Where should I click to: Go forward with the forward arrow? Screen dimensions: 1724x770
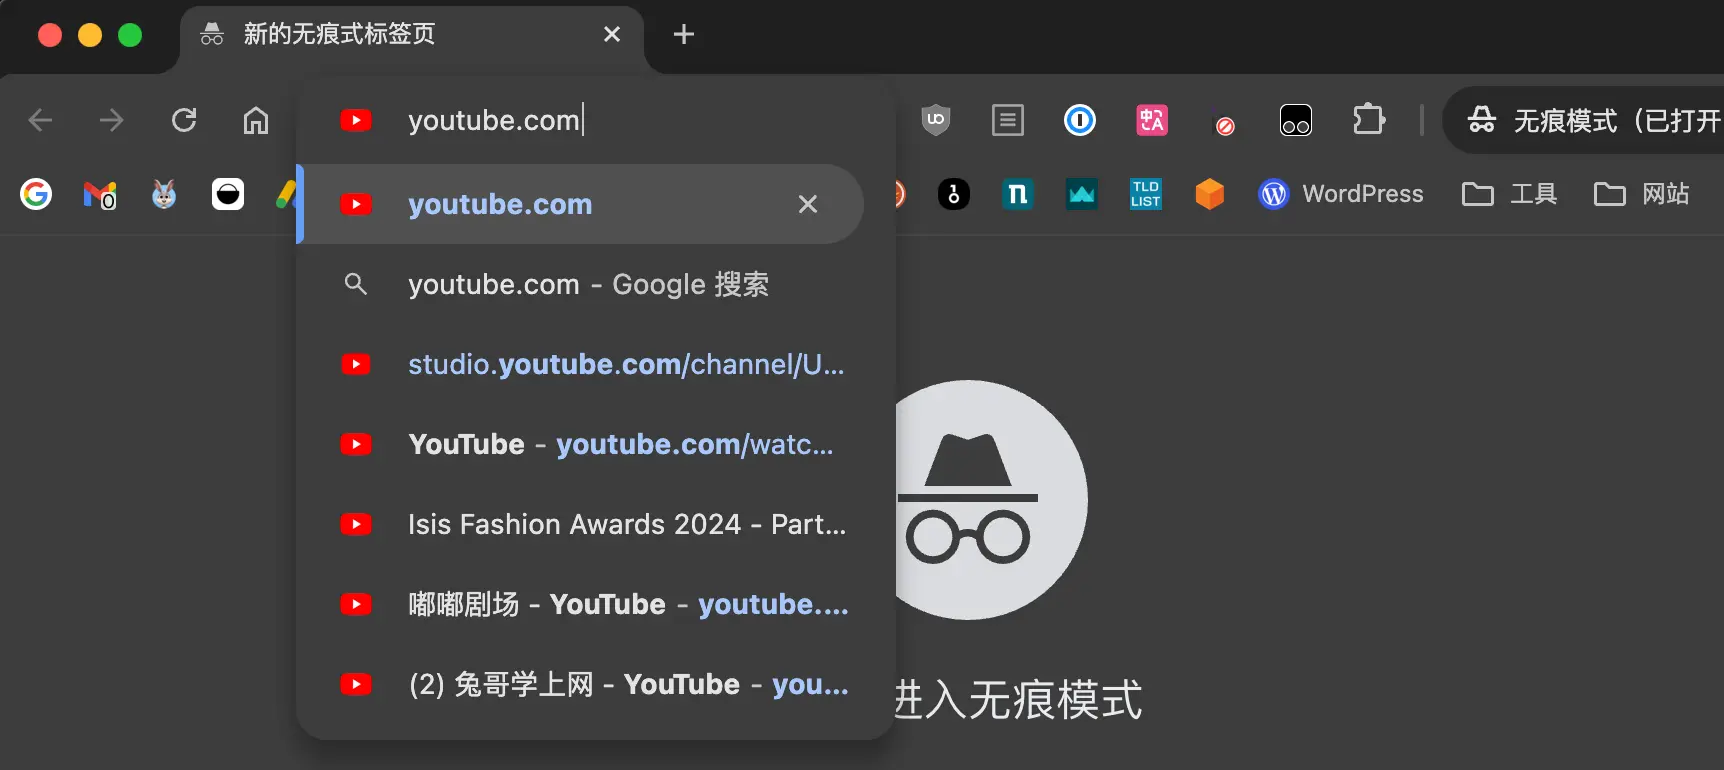[112, 121]
